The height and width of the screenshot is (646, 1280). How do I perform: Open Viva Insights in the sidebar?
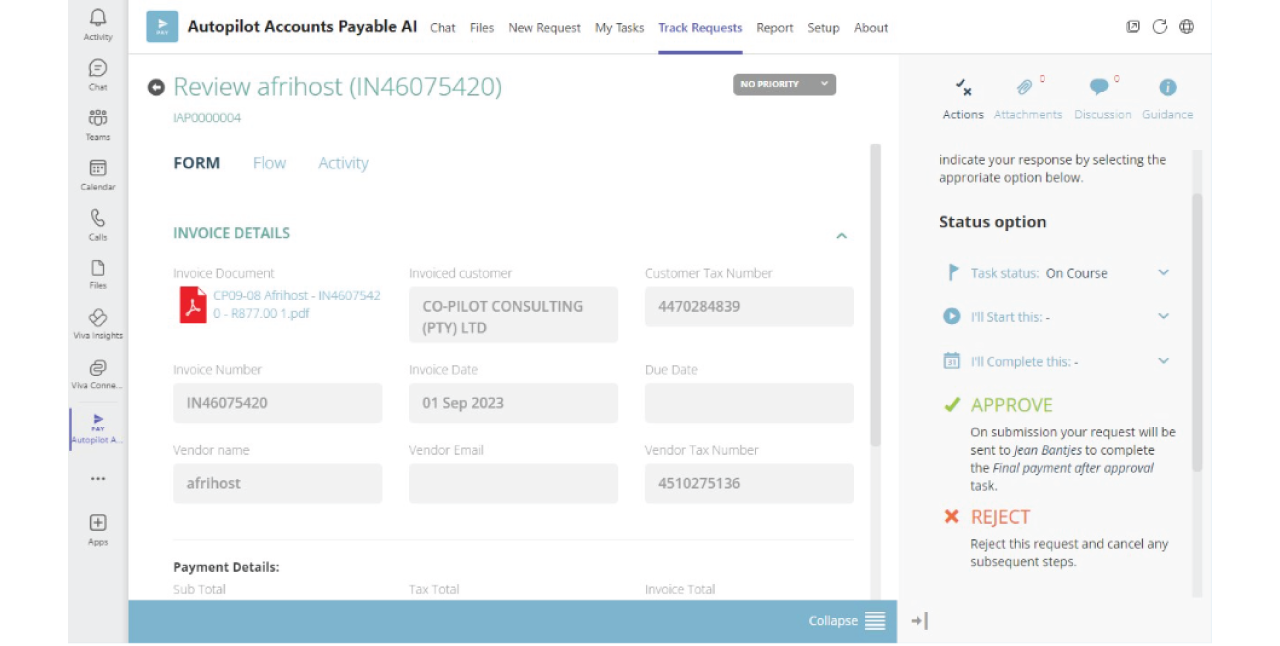pyautogui.click(x=98, y=323)
